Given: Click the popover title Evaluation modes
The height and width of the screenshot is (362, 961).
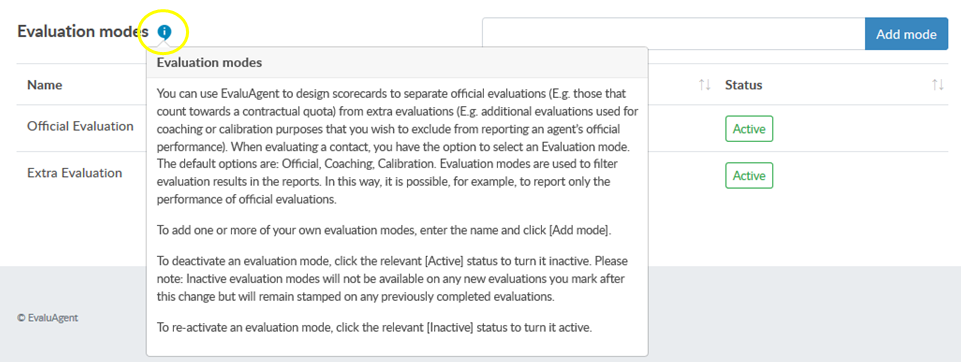Looking at the screenshot, I should coord(210,62).
